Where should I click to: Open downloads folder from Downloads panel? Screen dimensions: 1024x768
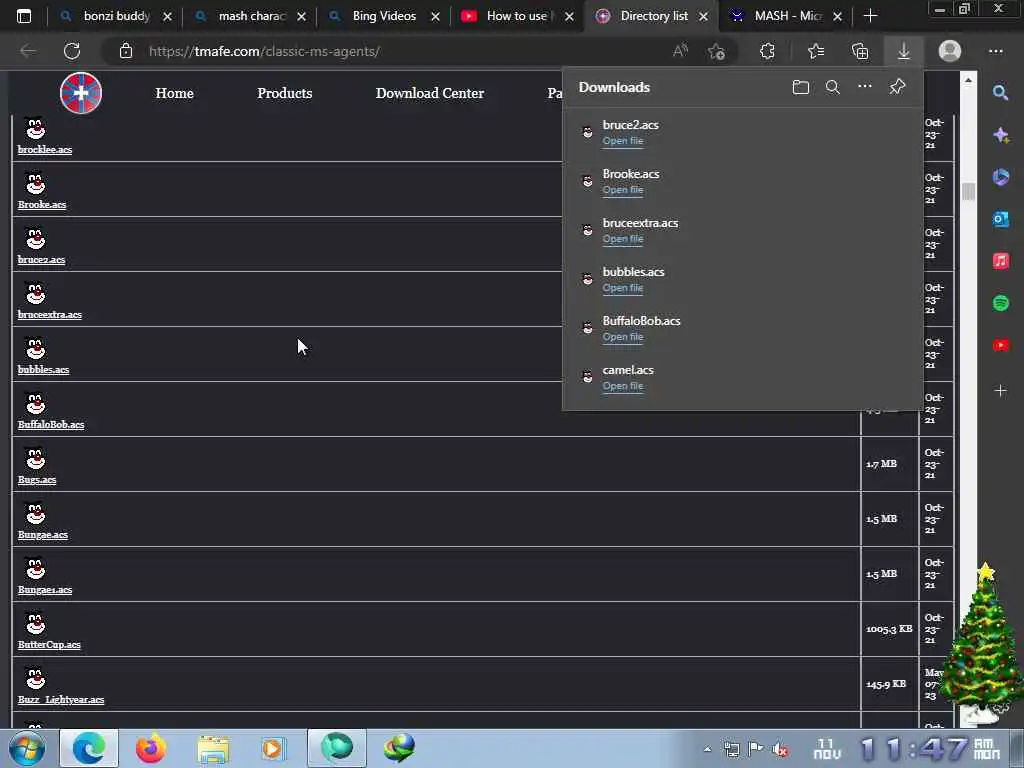(x=801, y=87)
